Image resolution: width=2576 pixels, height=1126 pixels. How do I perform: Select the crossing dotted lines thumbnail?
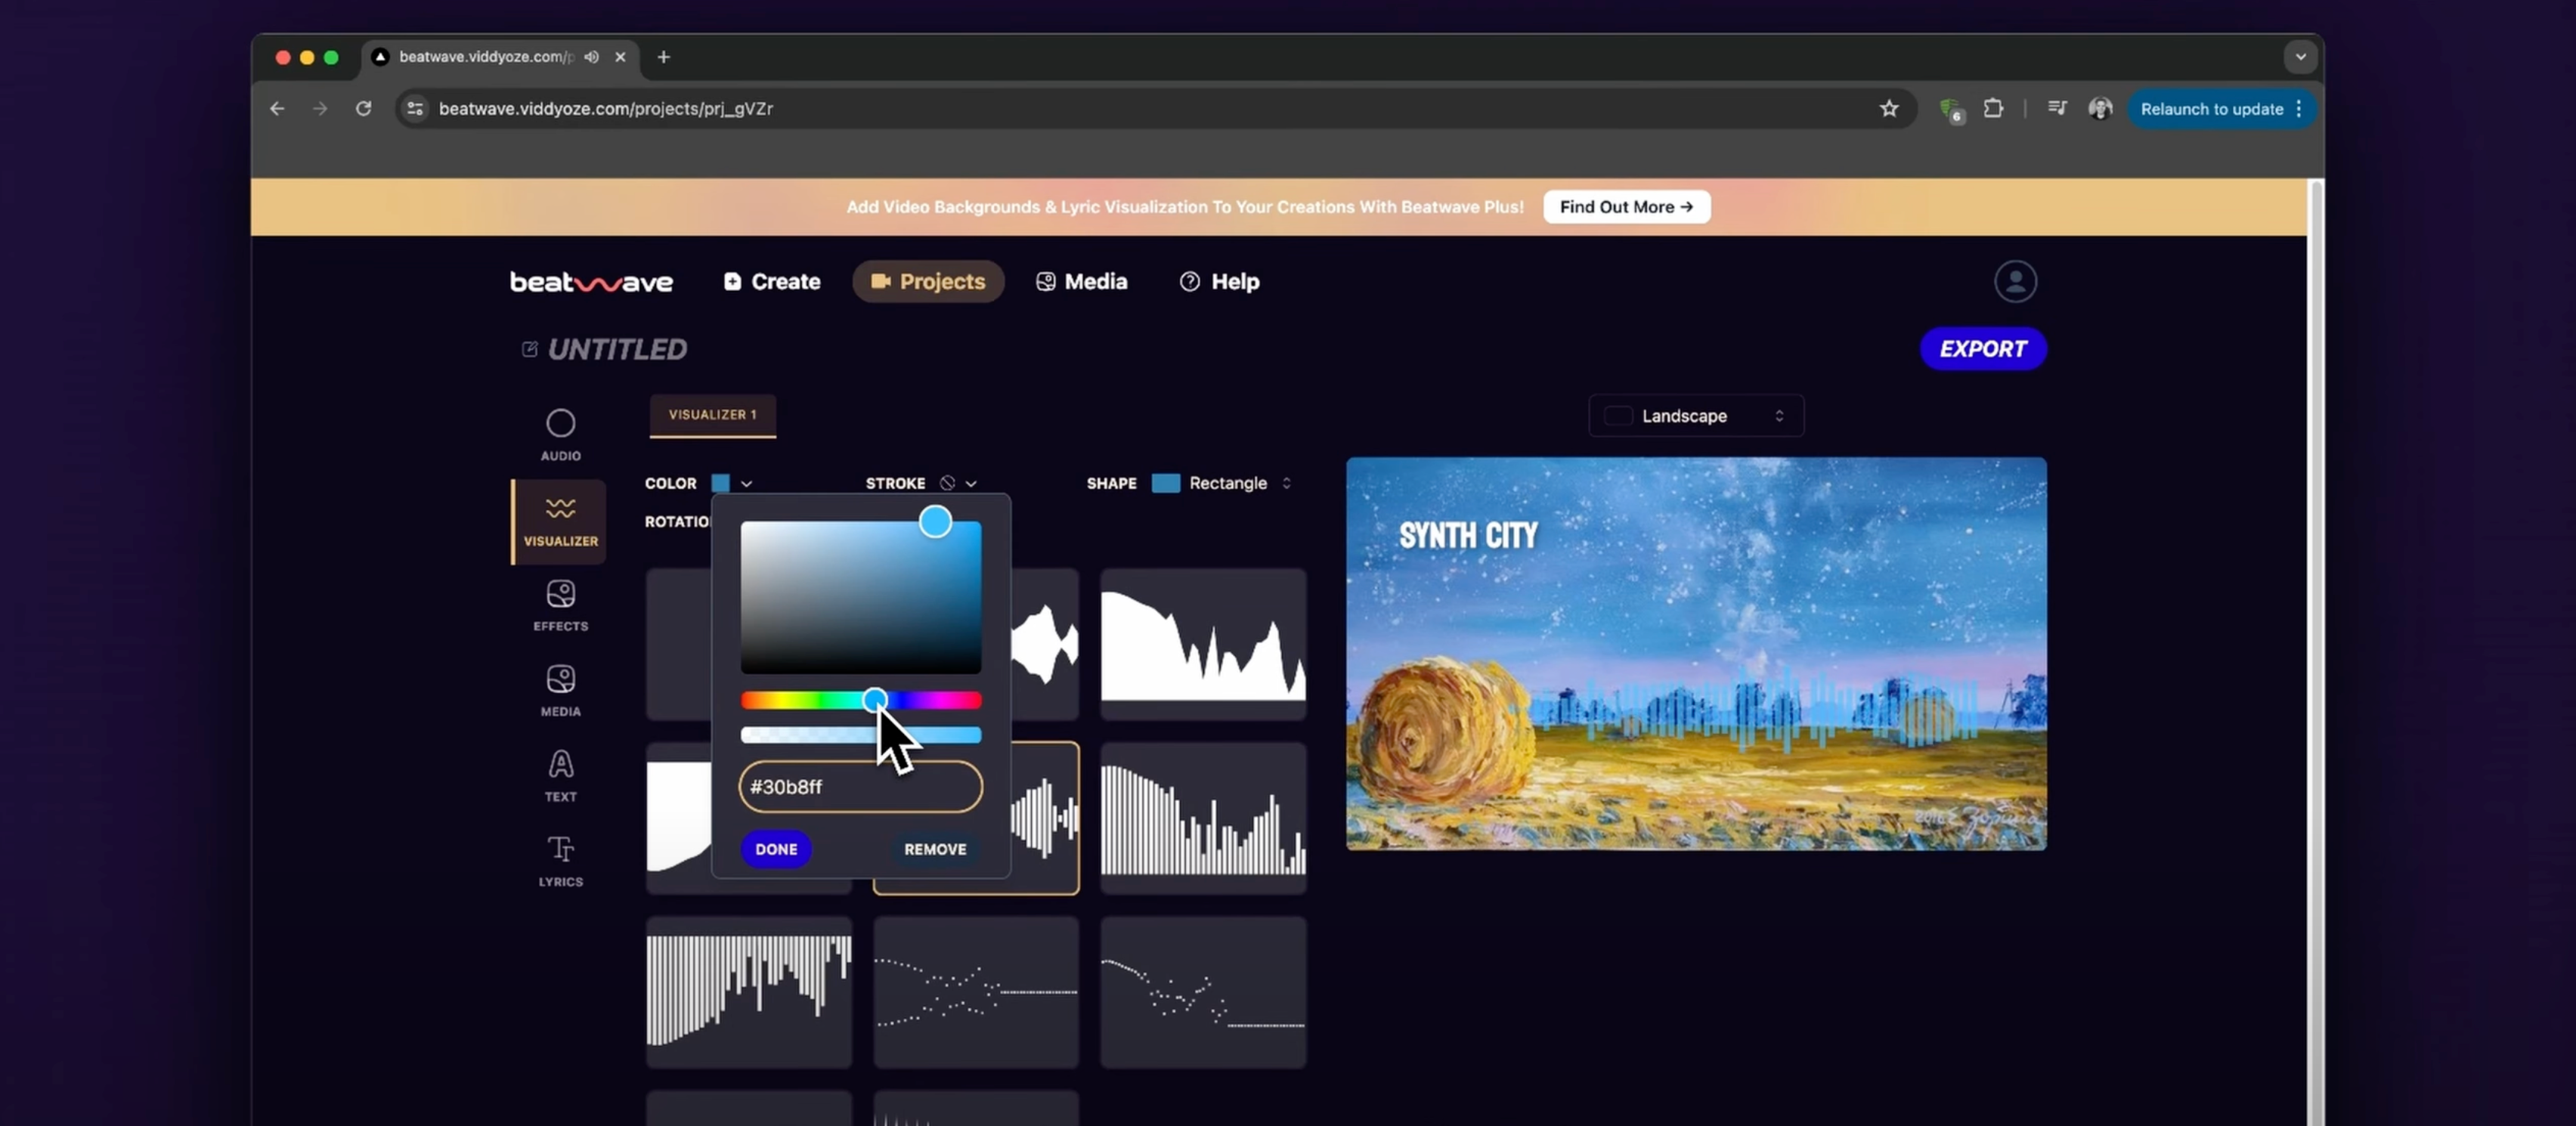975,992
